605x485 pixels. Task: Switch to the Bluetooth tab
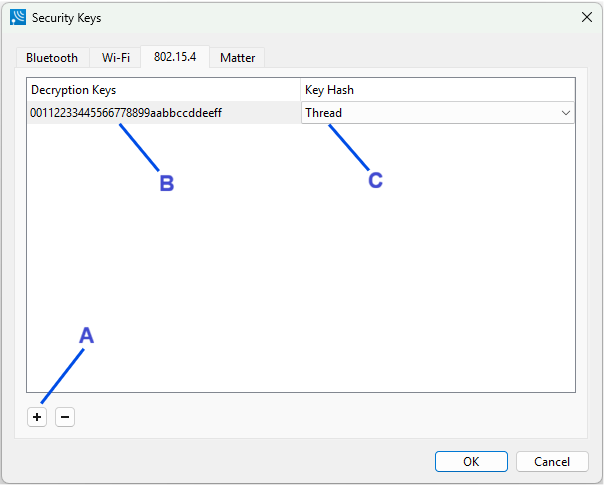[x=52, y=58]
